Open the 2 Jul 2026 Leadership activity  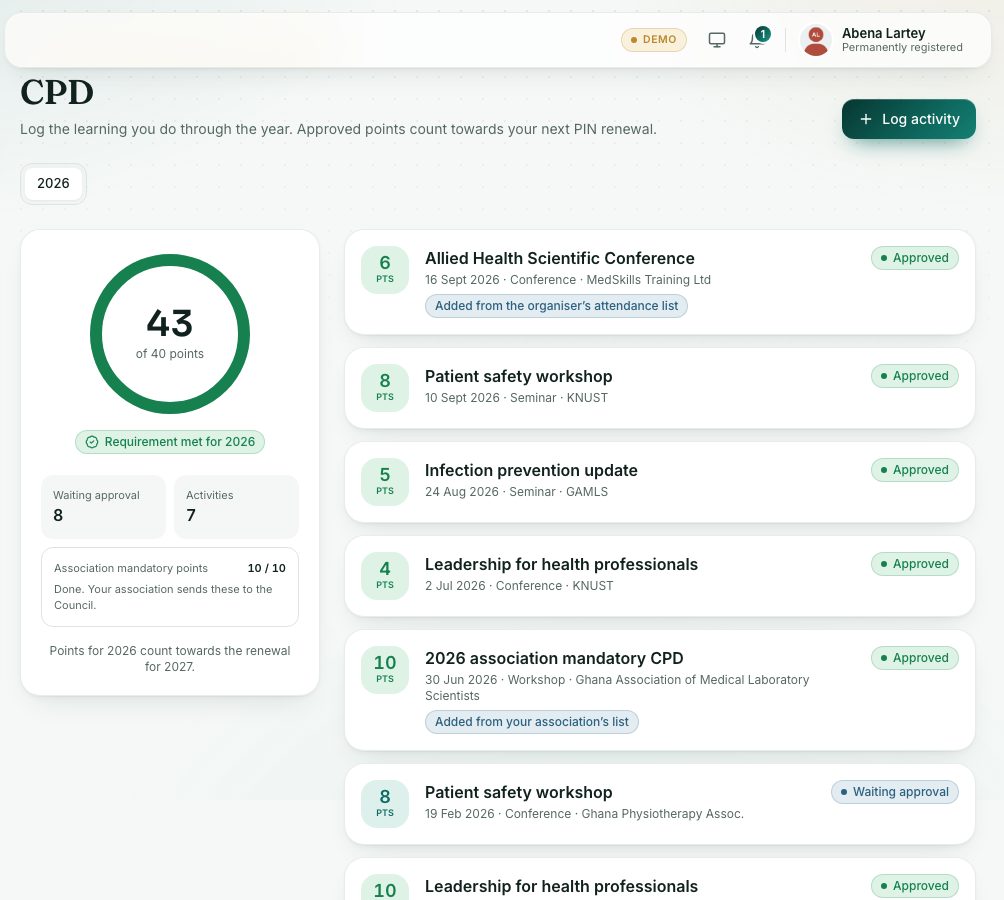point(660,576)
